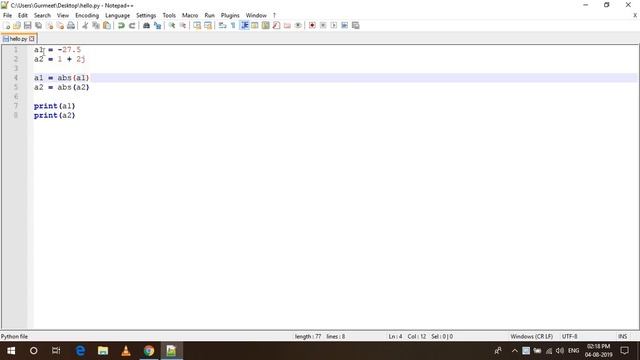
Task: Click the Save All toolbar icon
Action: (38, 25)
